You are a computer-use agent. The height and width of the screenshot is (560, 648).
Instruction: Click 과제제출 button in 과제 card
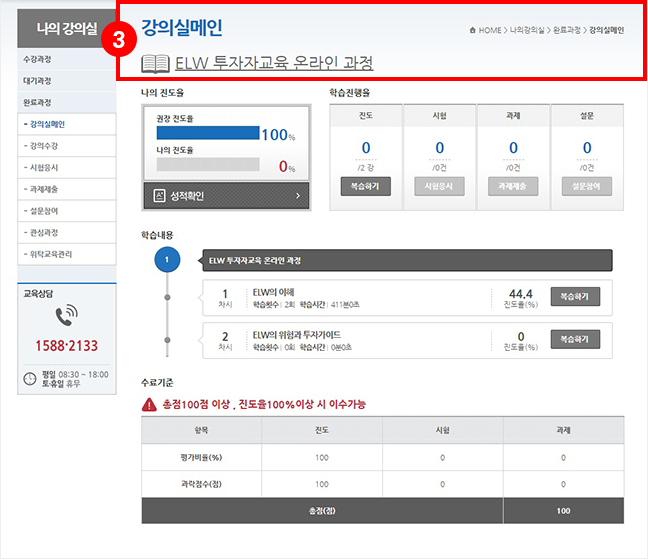513,186
